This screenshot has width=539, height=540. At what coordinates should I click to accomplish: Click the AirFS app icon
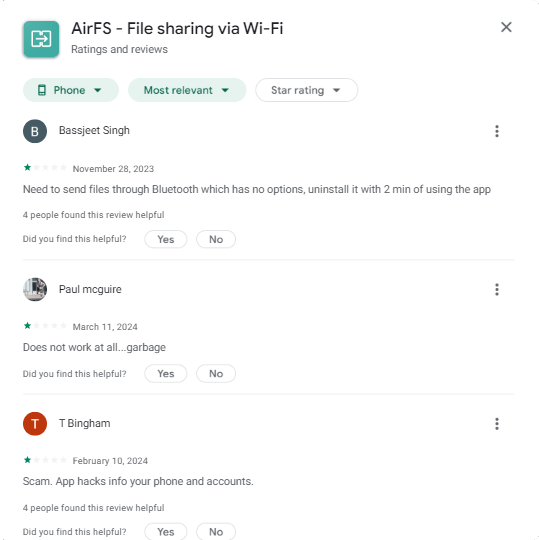[41, 39]
